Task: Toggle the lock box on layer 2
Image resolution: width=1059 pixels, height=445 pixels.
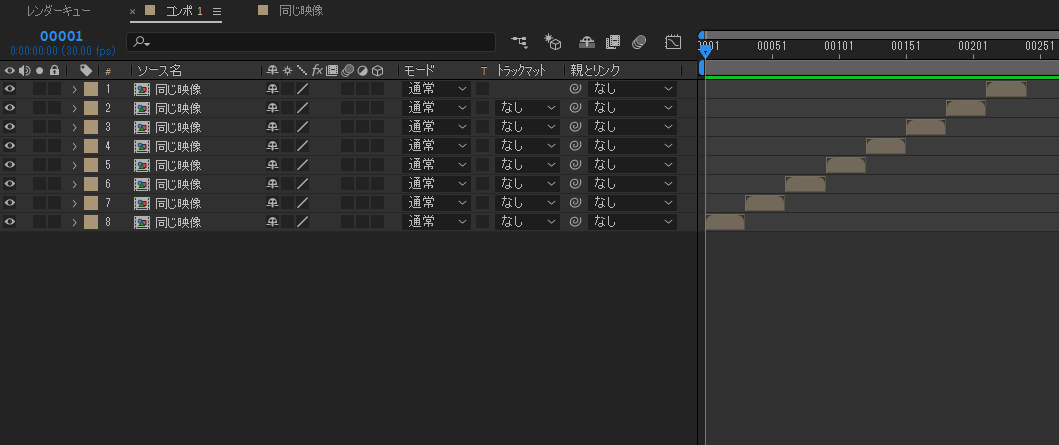Action: 55,108
